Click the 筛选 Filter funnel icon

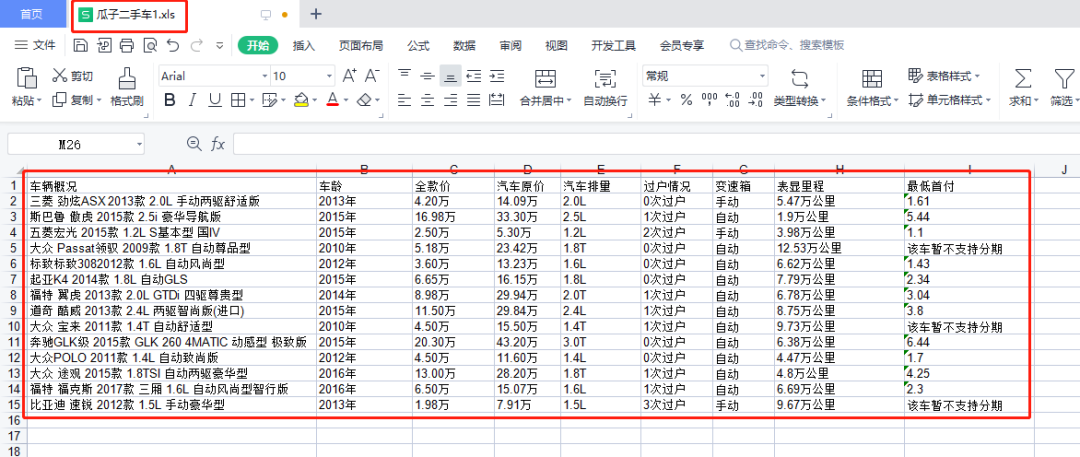[x=1065, y=78]
